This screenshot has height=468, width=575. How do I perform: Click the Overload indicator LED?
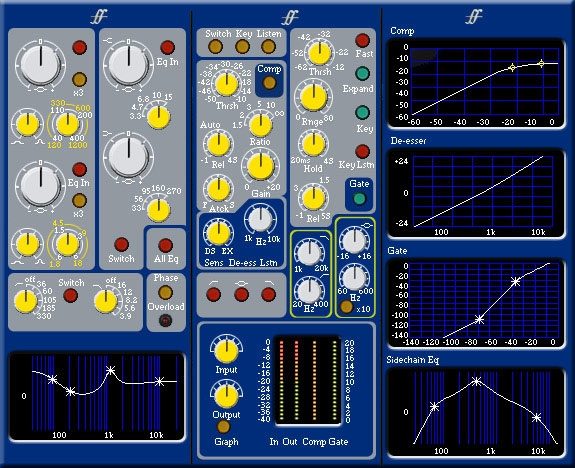tap(165, 321)
